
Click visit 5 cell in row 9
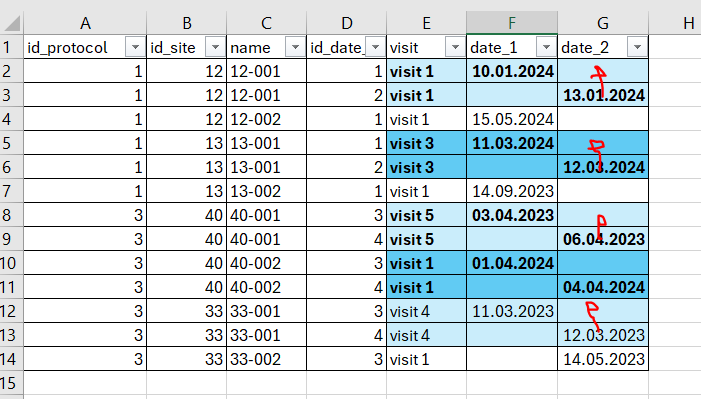[x=427, y=239]
